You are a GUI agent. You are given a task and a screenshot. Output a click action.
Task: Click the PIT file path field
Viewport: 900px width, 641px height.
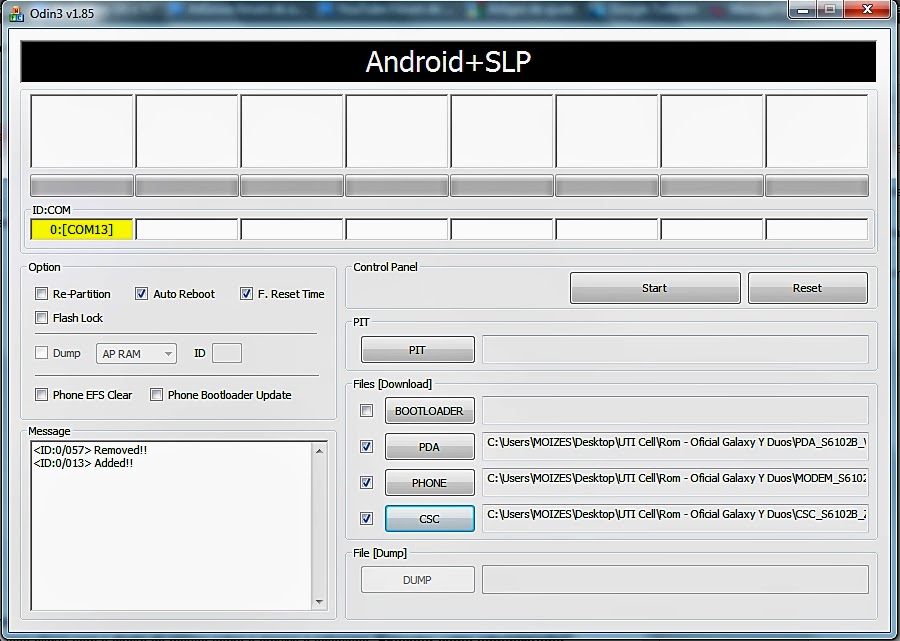click(676, 350)
